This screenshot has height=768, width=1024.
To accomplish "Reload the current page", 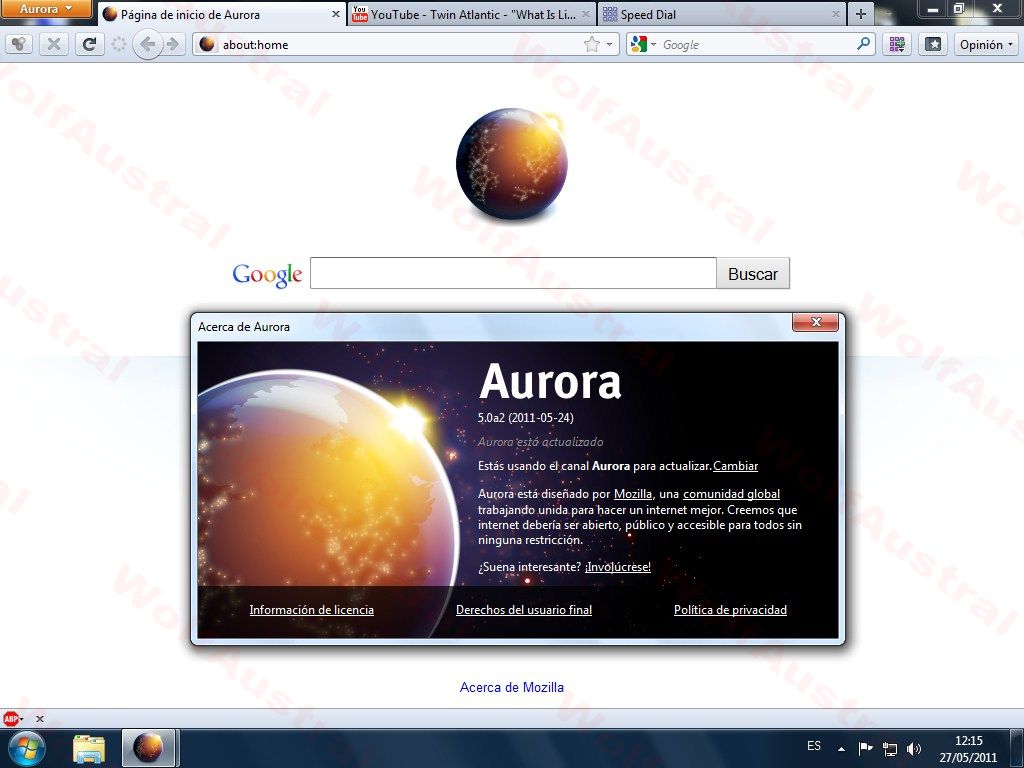I will pyautogui.click(x=89, y=44).
